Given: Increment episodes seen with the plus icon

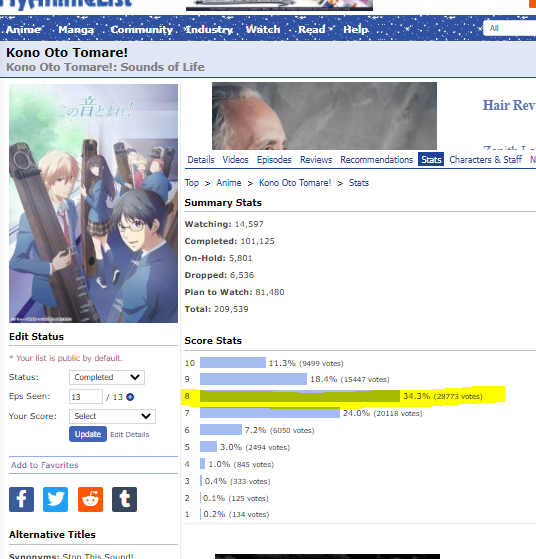Looking at the screenshot, I should [130, 397].
